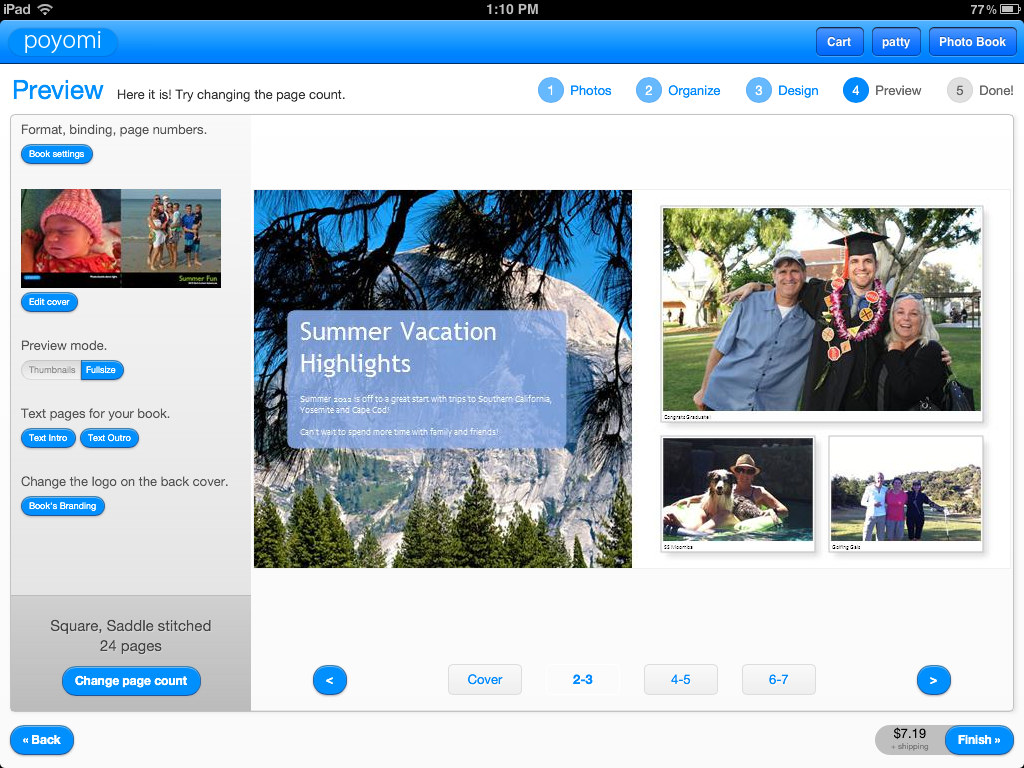Screen dimensions: 1024x768
Task: Switch preview mode to Fullsize
Action: click(101, 370)
